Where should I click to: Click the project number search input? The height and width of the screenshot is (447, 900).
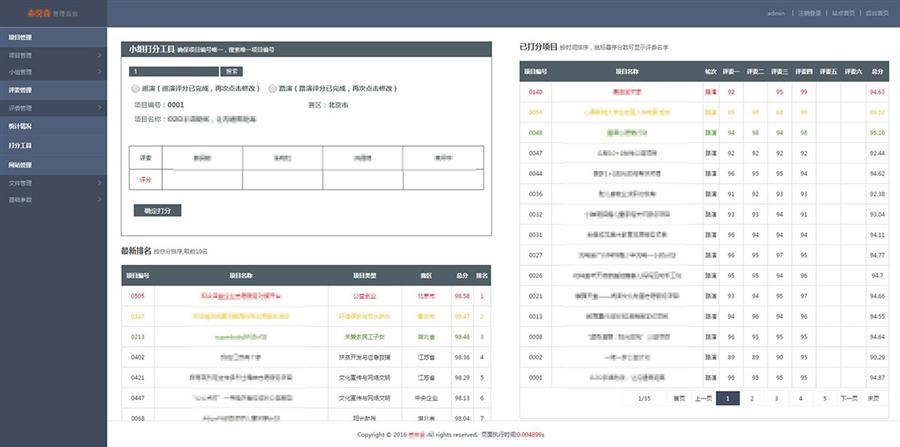tap(174, 71)
